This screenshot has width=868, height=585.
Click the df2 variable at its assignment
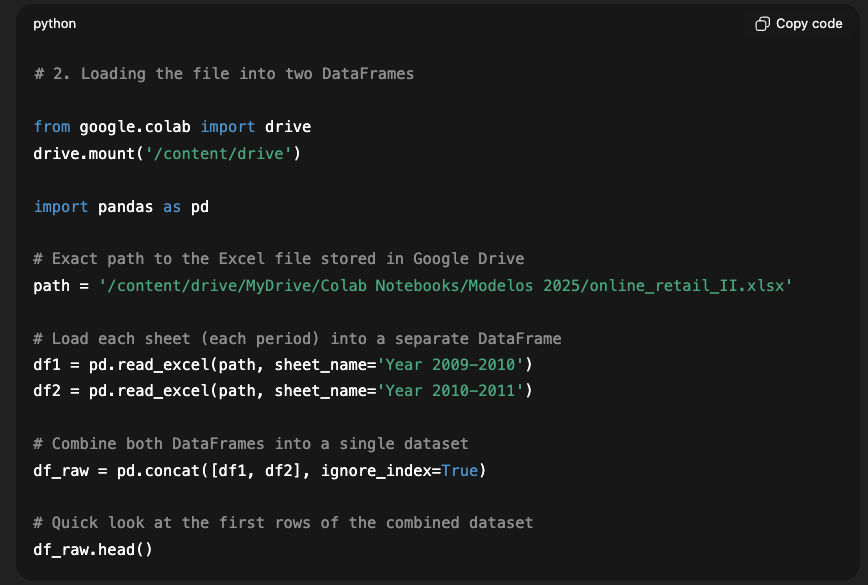click(x=47, y=390)
